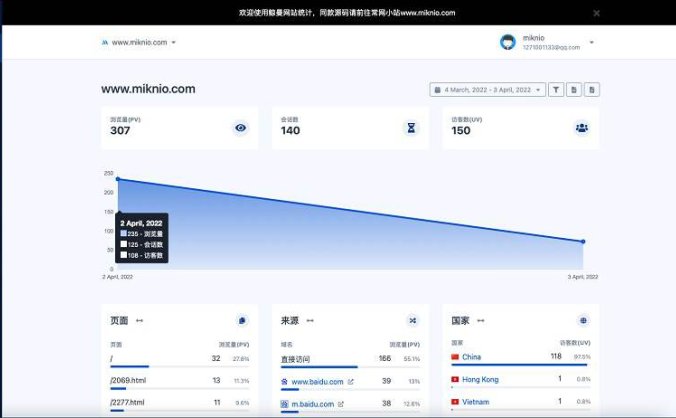Viewport: 676px width, 418px height.
Task: Open the date range picker
Action: click(487, 89)
